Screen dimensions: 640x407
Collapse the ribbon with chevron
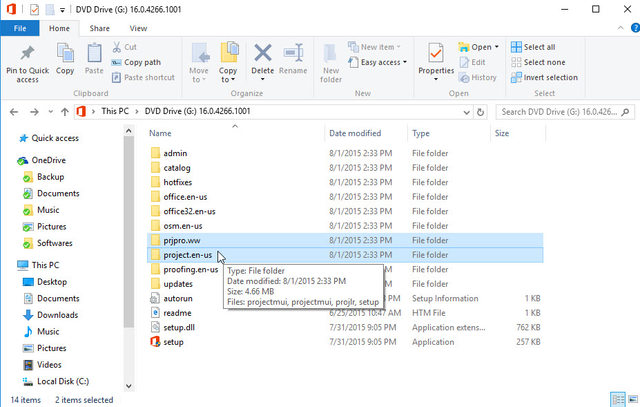click(x=620, y=28)
